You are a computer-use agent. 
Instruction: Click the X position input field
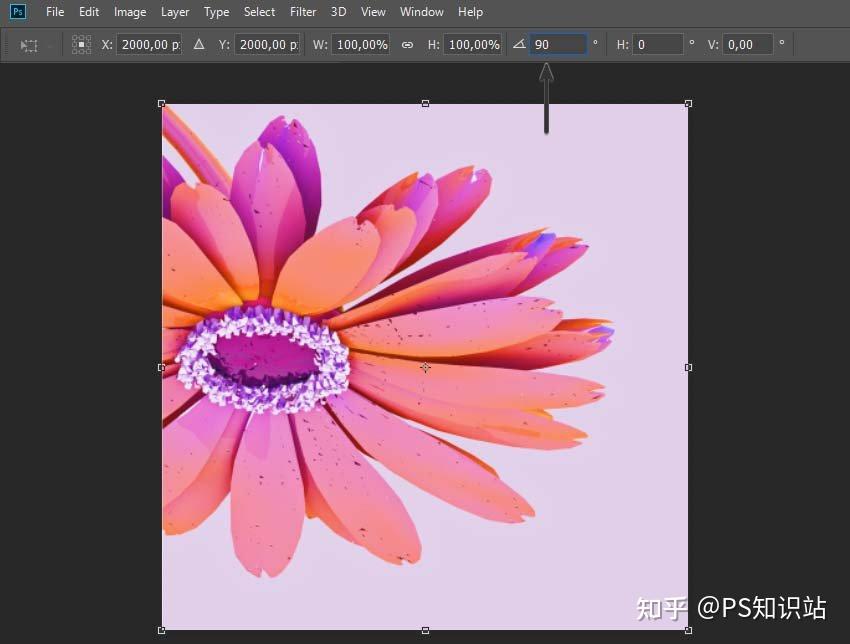[149, 45]
